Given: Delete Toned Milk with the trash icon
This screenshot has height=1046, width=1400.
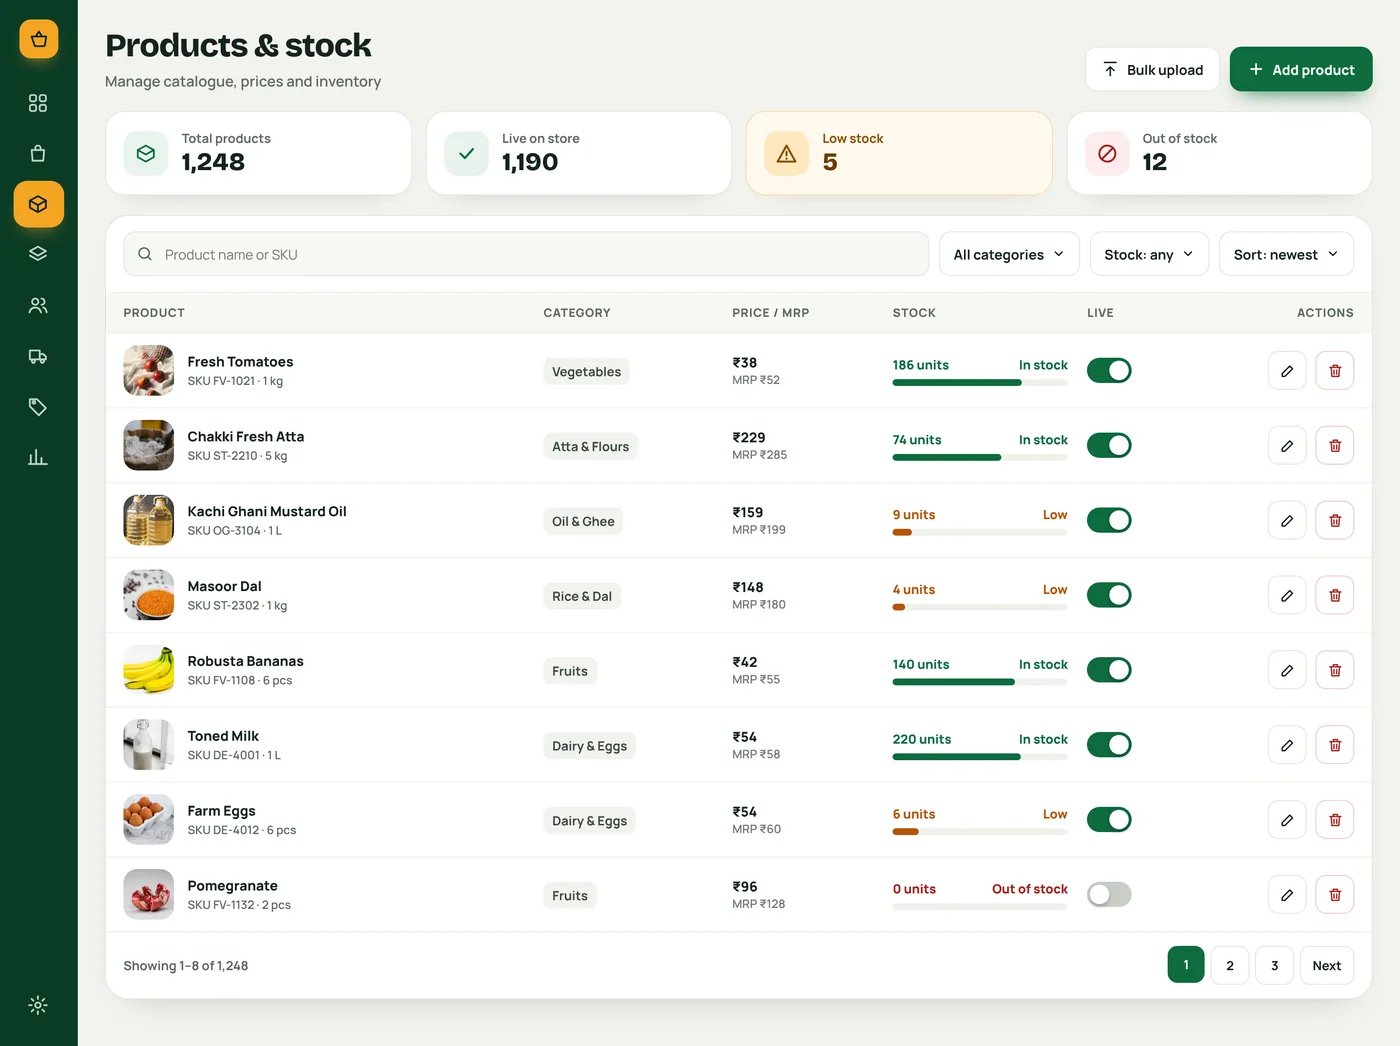Looking at the screenshot, I should 1335,745.
